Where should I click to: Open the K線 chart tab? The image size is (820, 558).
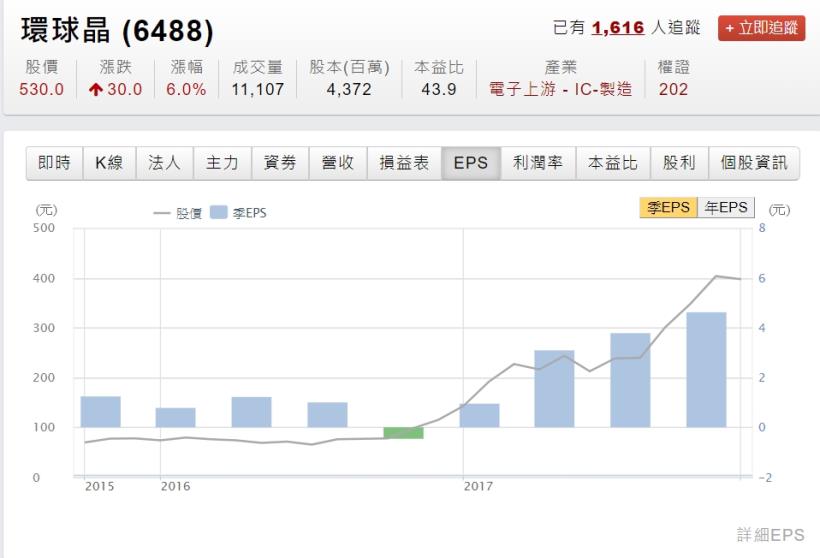pyautogui.click(x=109, y=163)
